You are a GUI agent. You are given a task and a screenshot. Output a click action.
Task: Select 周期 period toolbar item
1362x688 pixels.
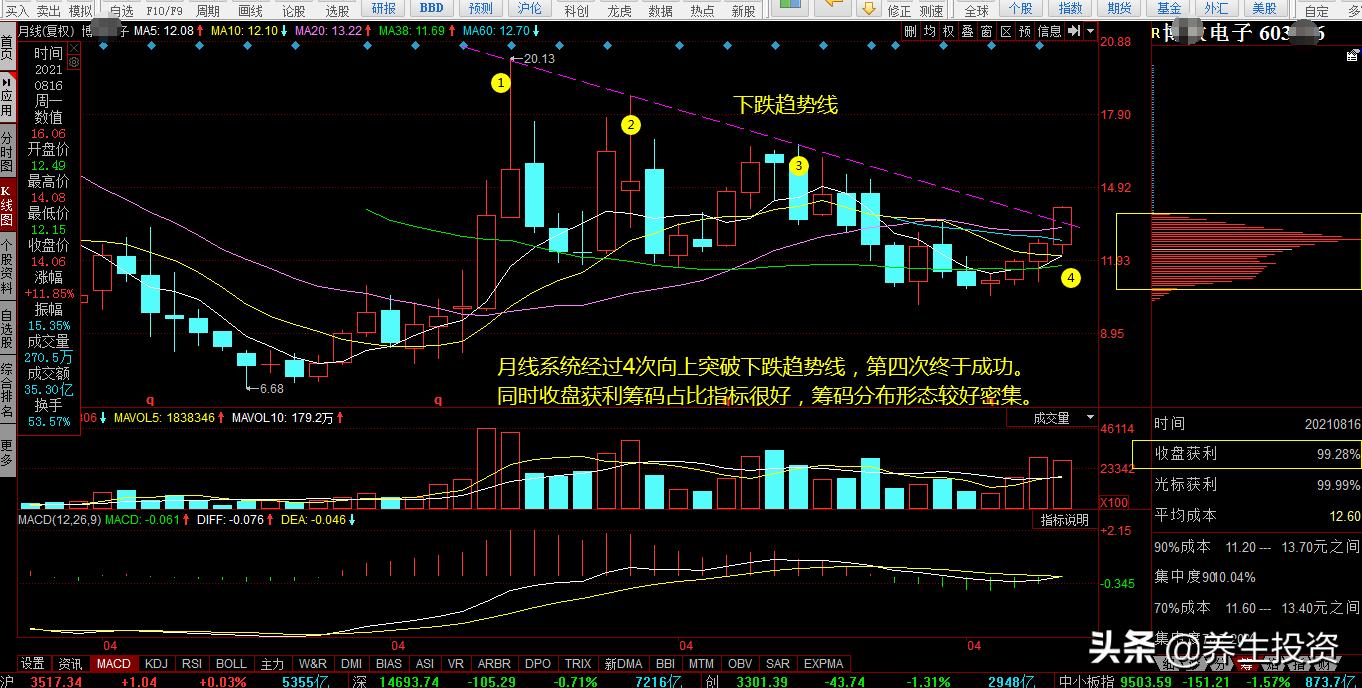[x=208, y=10]
